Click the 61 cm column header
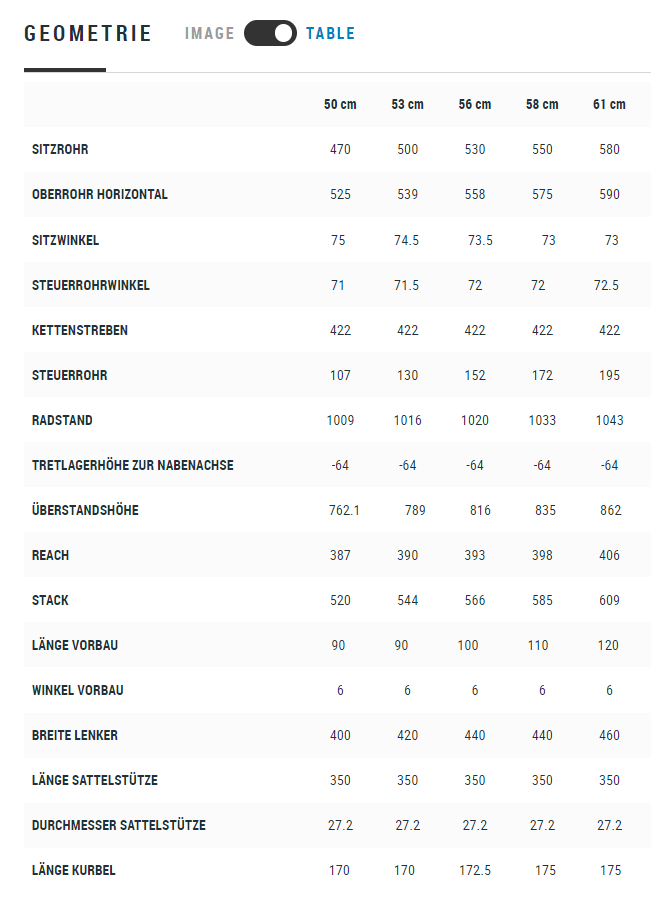The height and width of the screenshot is (912, 651). [609, 104]
